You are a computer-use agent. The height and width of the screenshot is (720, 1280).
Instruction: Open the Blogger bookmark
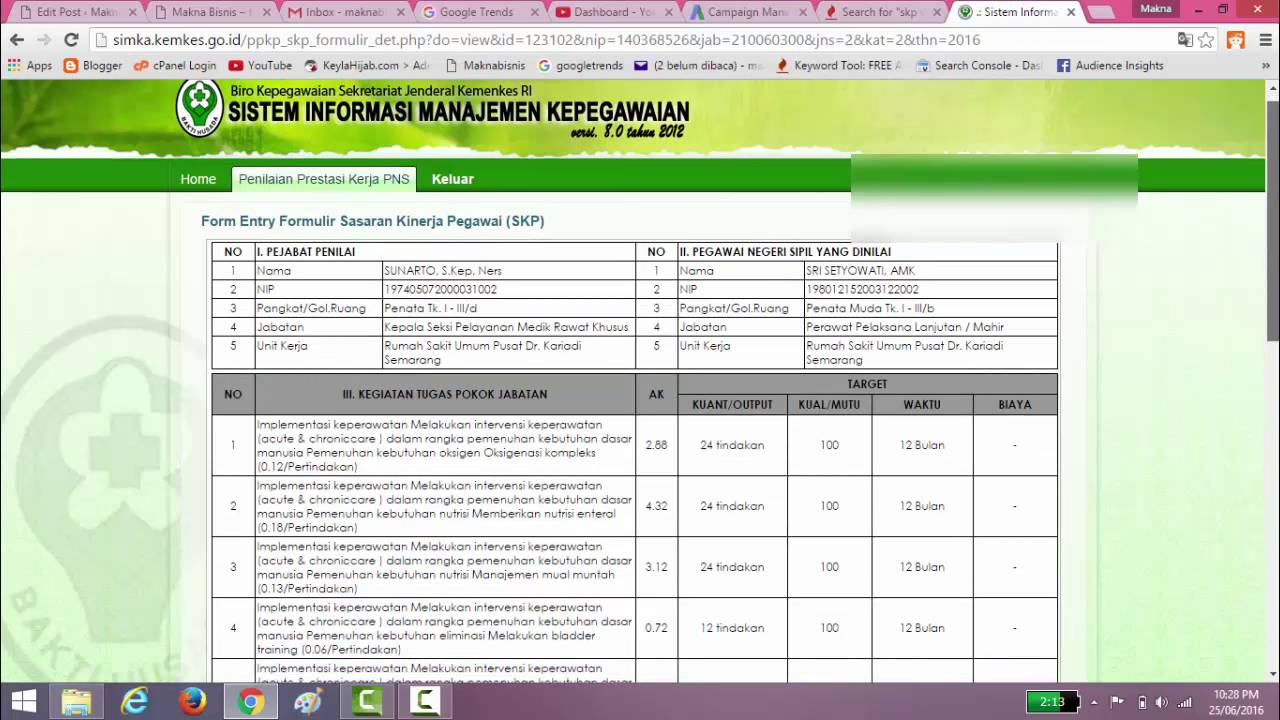pyautogui.click(x=92, y=65)
